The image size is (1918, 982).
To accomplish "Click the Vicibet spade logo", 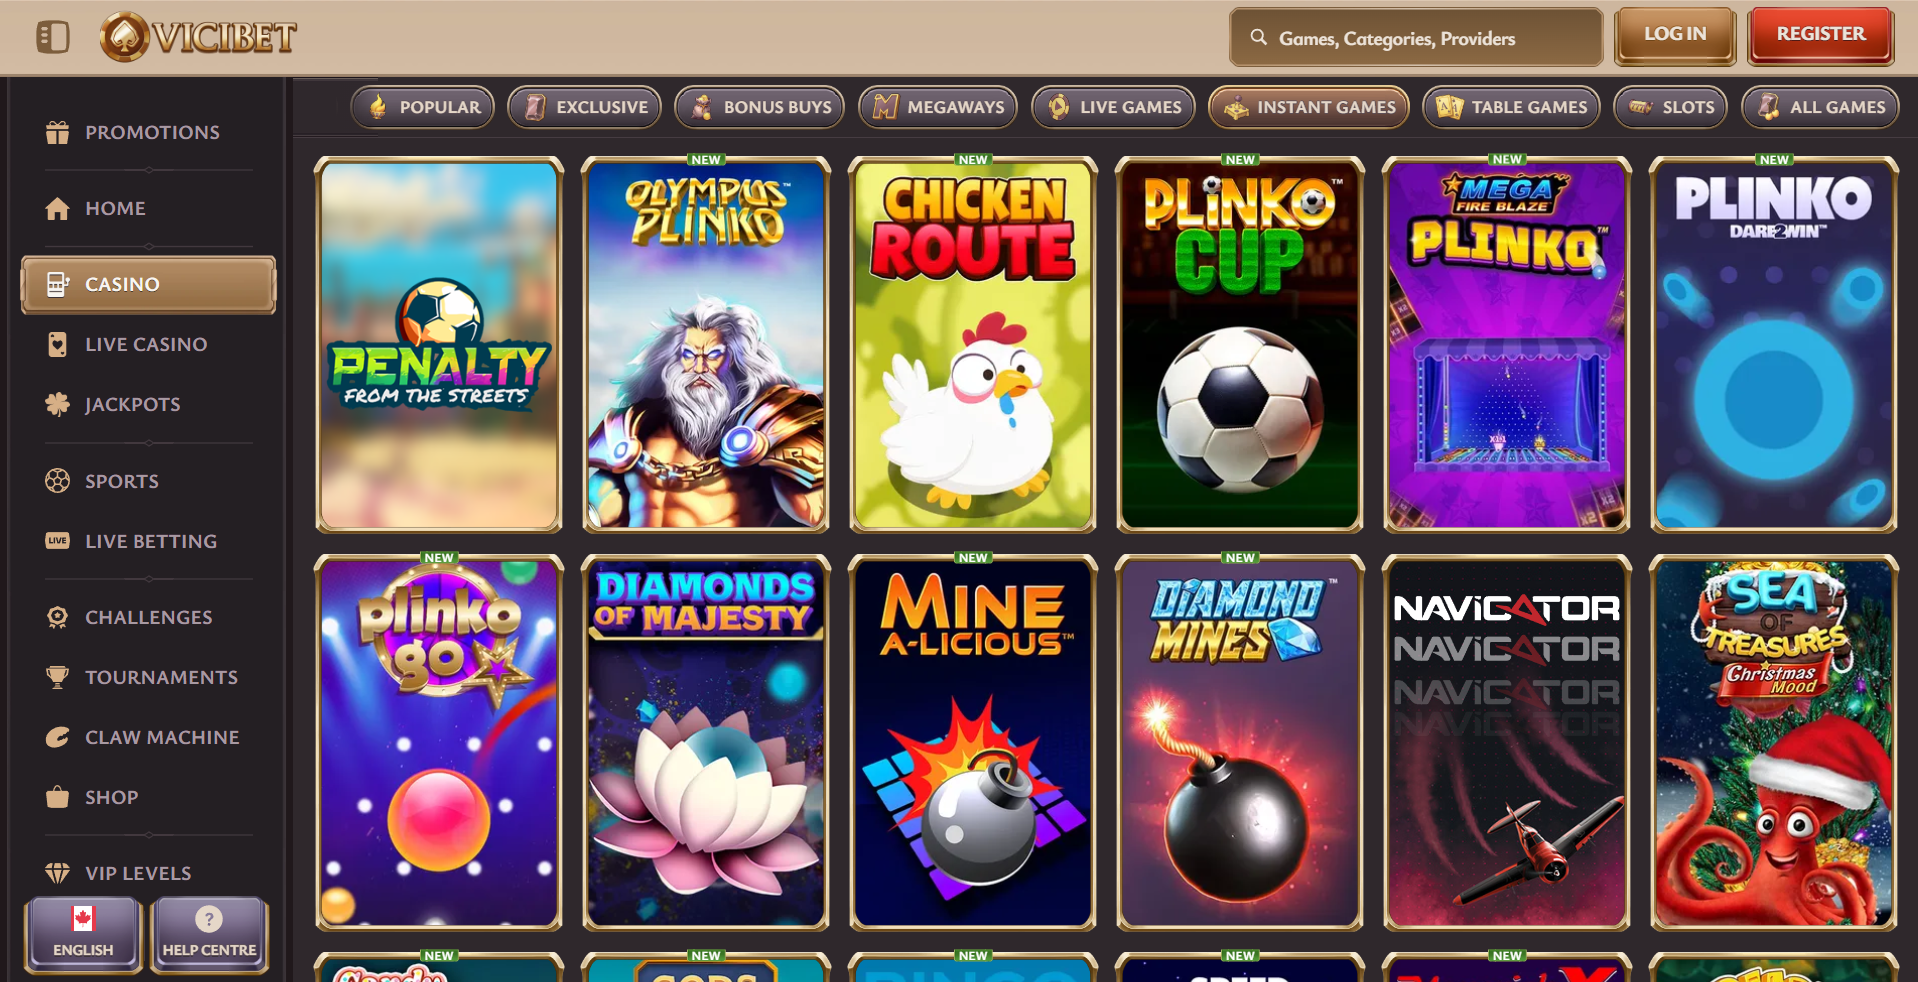I will pos(125,37).
